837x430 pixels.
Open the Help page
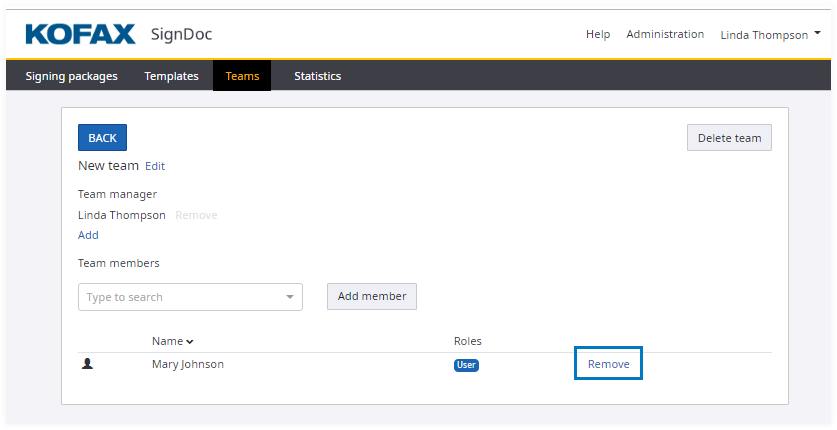598,34
